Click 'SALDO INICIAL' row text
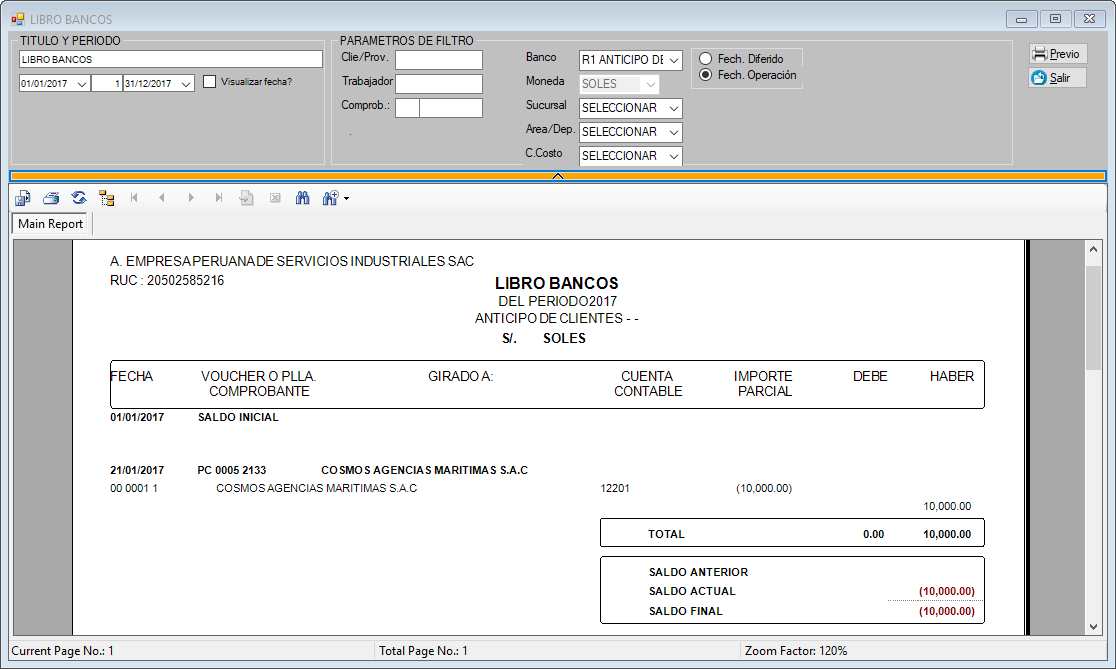 [238, 417]
